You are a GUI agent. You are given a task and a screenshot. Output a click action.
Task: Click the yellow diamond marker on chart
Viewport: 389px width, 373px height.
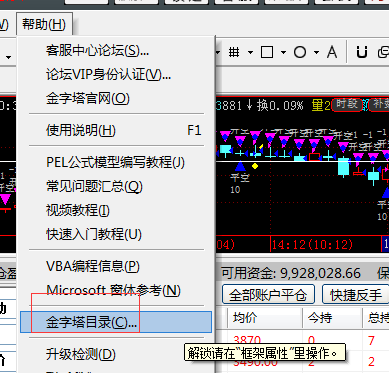[255, 166]
